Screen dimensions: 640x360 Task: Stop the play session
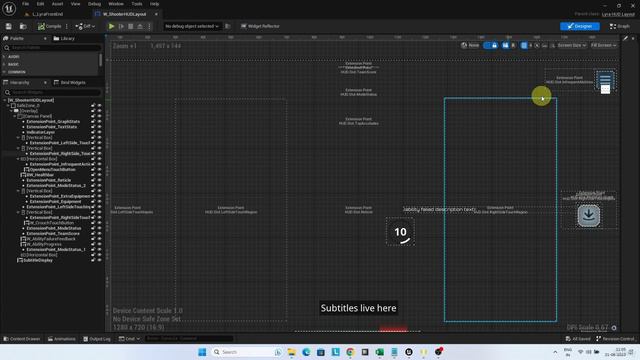point(131,26)
